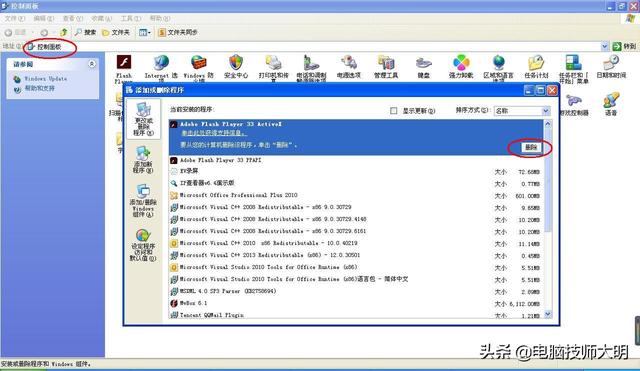Select the IP查看器 v6.4 program row
Image resolution: width=640 pixels, height=371 pixels.
pos(356,184)
